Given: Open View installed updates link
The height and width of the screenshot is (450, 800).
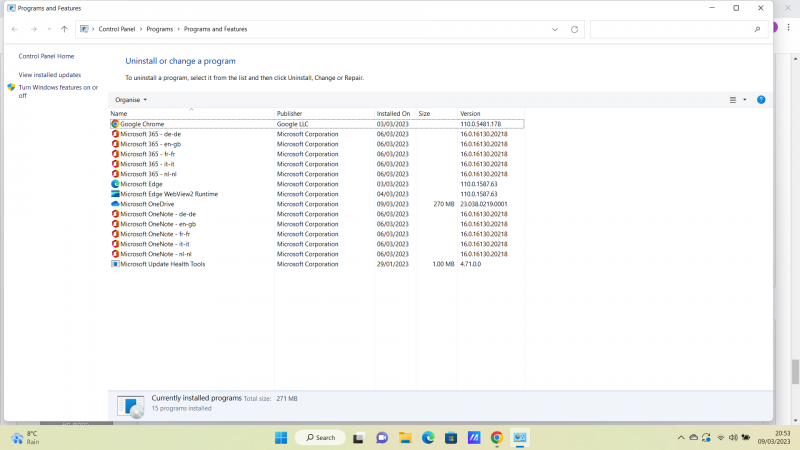Looking at the screenshot, I should [x=50, y=74].
